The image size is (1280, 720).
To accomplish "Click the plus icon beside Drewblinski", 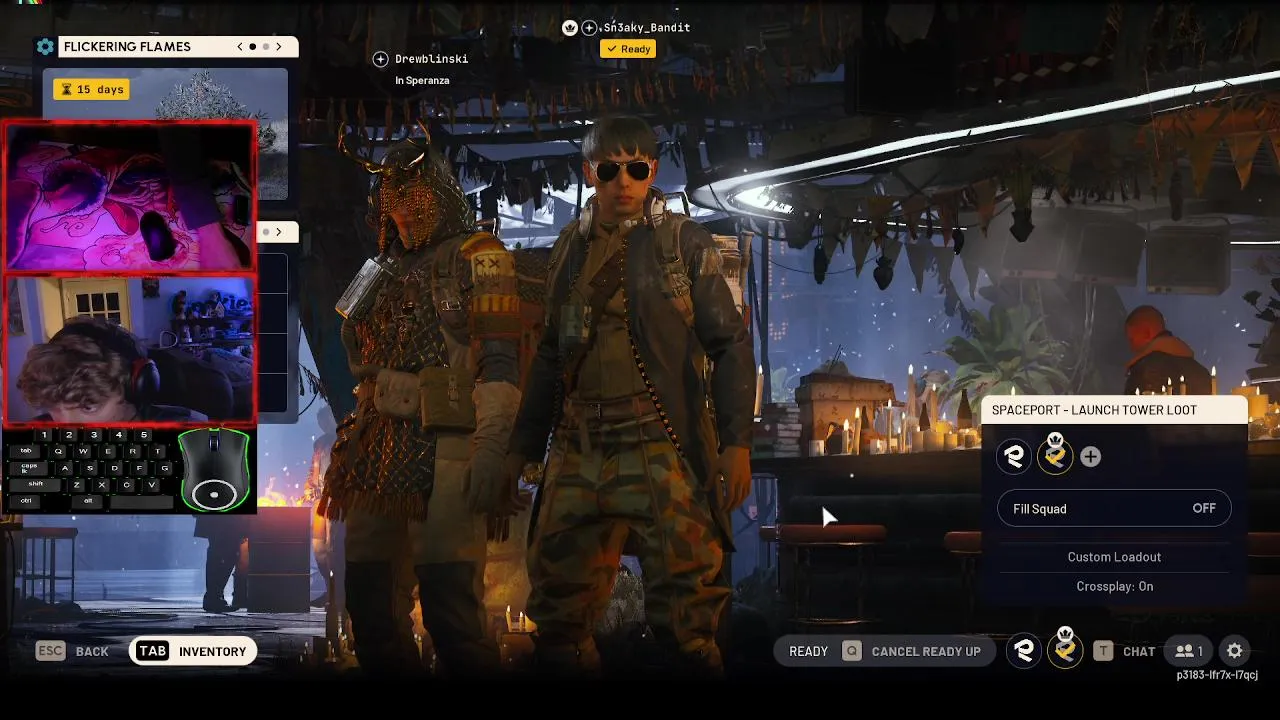I will (x=380, y=59).
